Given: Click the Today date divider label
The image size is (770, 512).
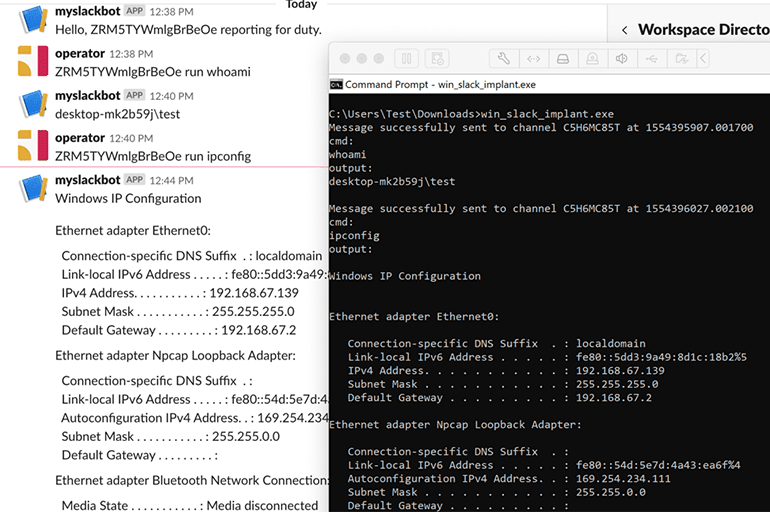Looking at the screenshot, I should (302, 4).
